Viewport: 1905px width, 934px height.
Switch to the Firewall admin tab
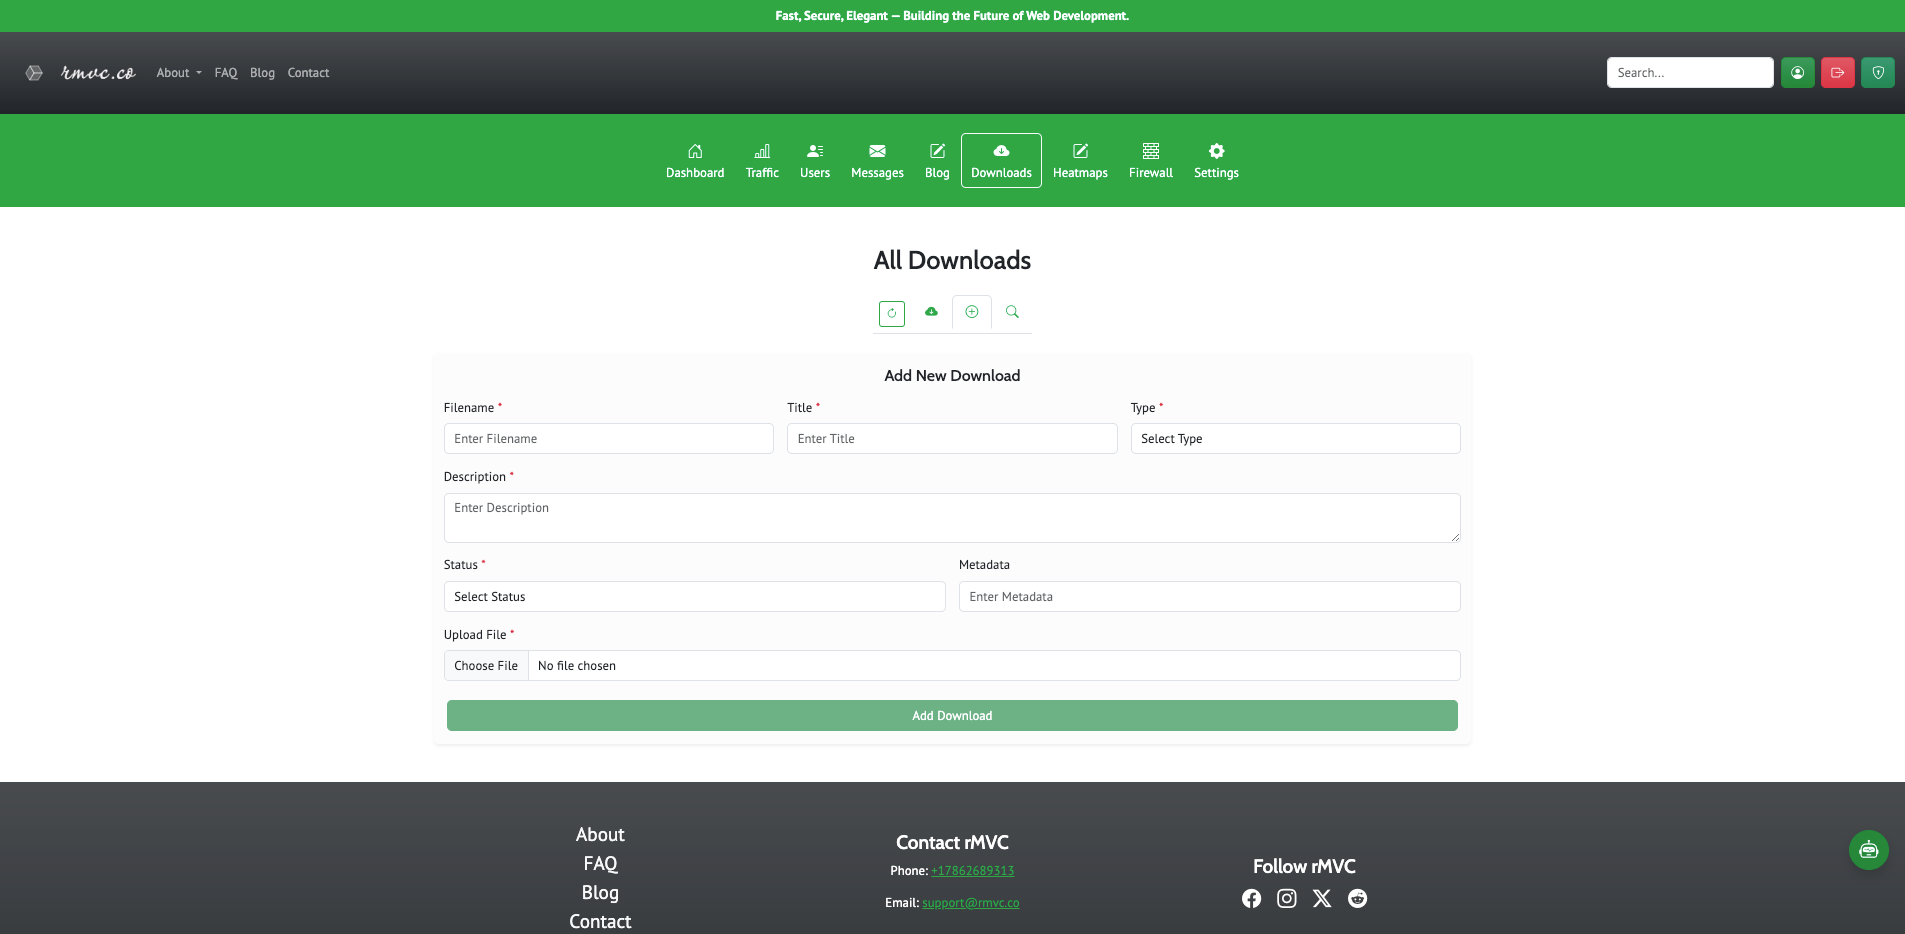point(1150,161)
